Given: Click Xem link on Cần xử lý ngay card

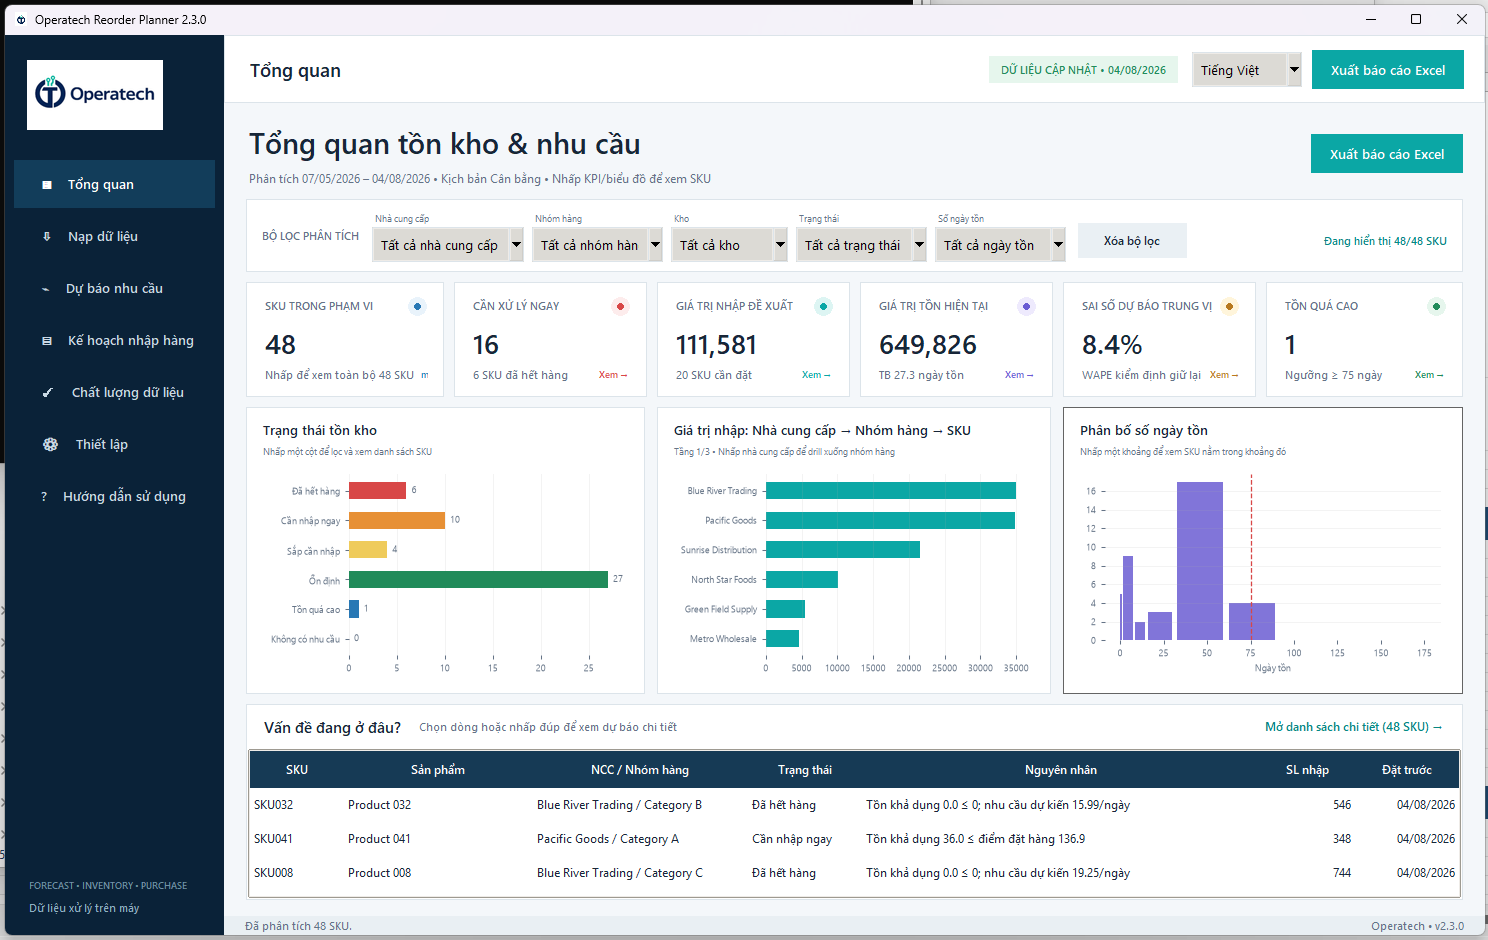Looking at the screenshot, I should [613, 375].
